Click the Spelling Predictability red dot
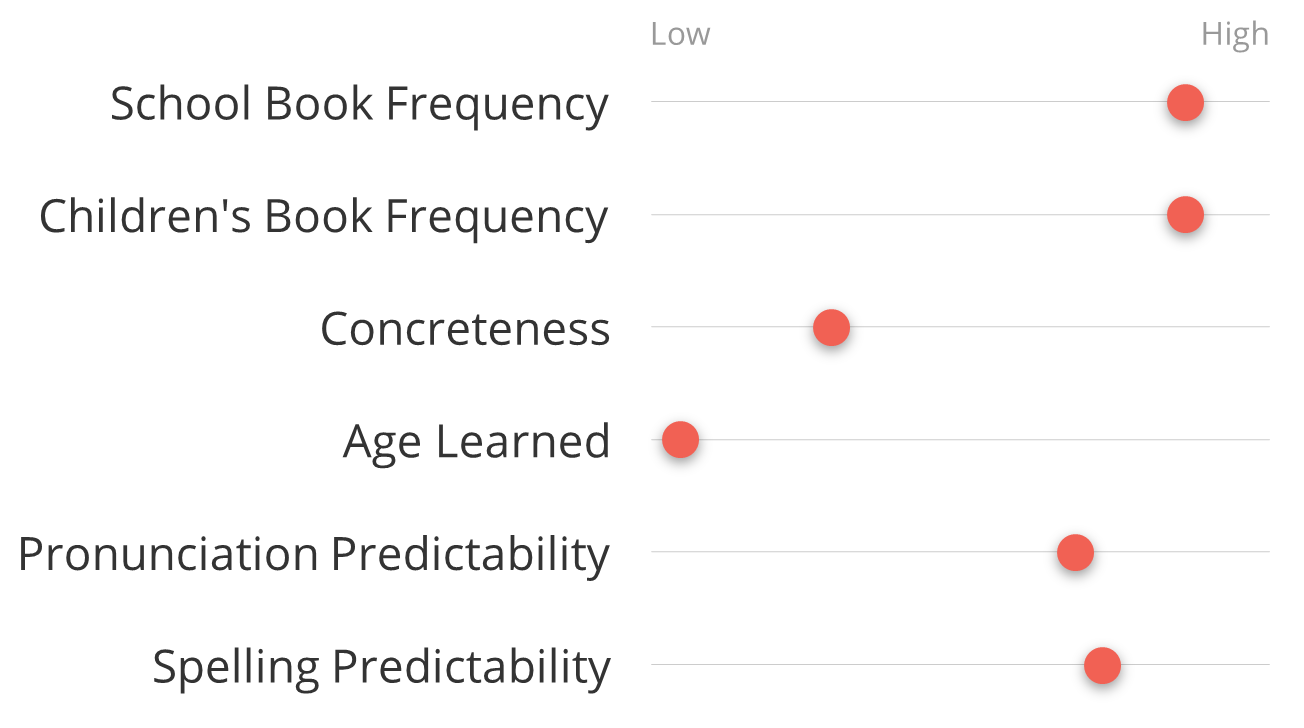This screenshot has height=728, width=1304. point(1102,665)
